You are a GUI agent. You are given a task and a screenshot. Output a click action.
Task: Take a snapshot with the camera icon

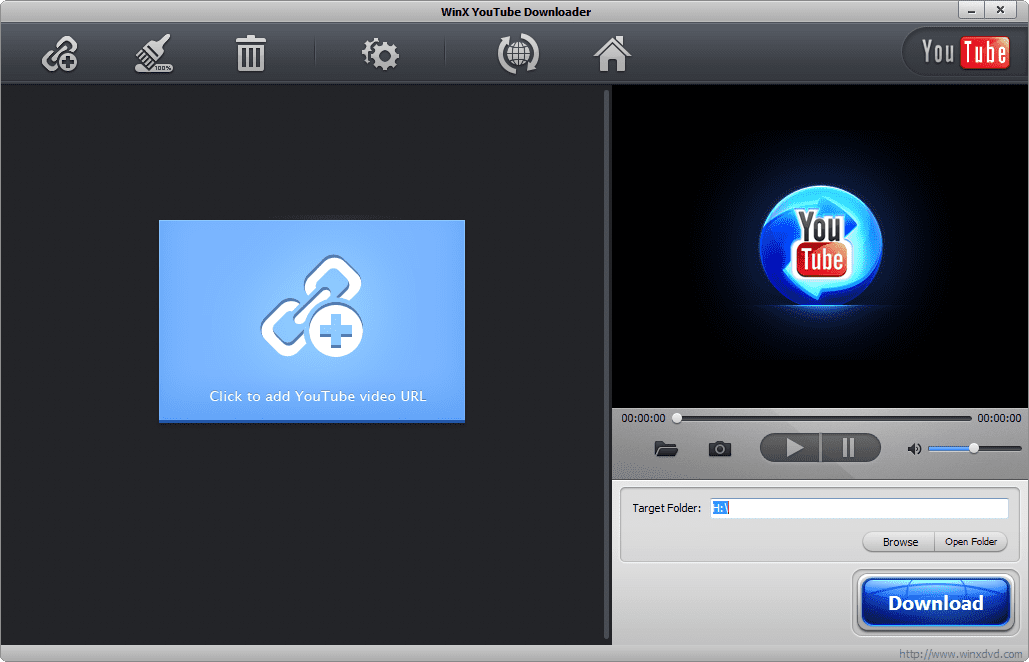click(719, 448)
